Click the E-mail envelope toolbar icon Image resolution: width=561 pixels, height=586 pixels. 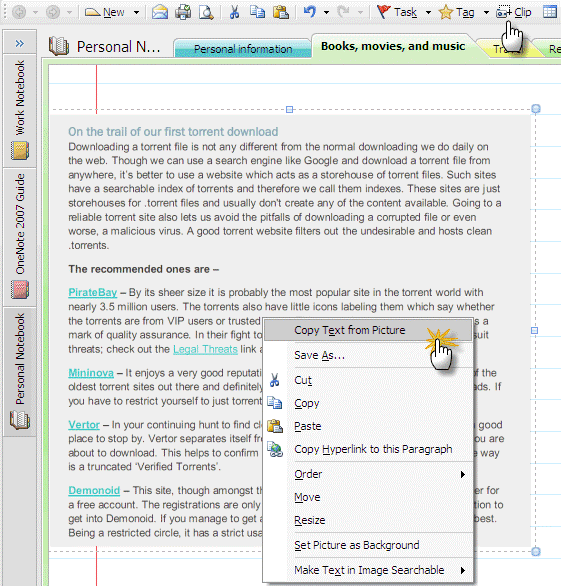160,12
